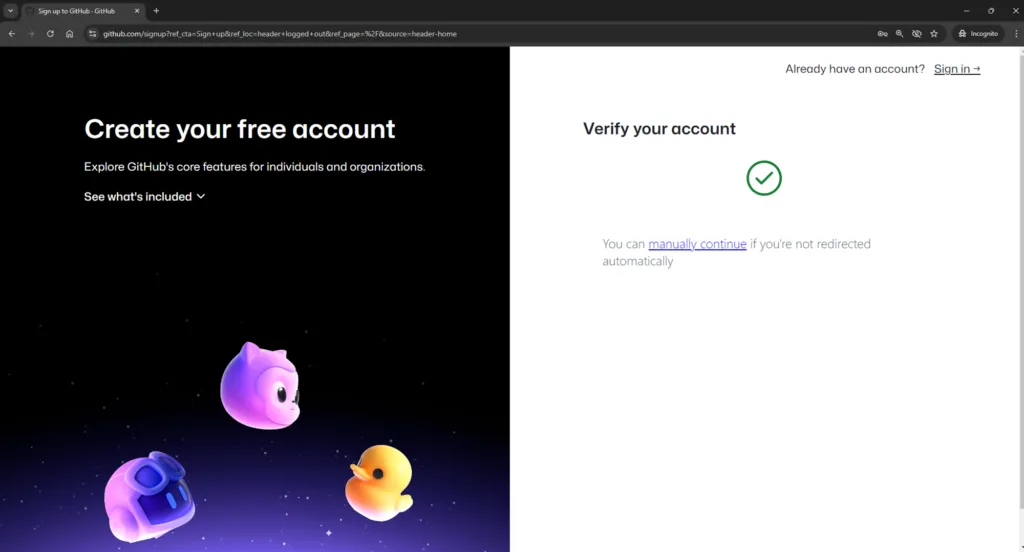The image size is (1024, 552).
Task: Click the Explore GitHub's core features text
Action: [254, 167]
